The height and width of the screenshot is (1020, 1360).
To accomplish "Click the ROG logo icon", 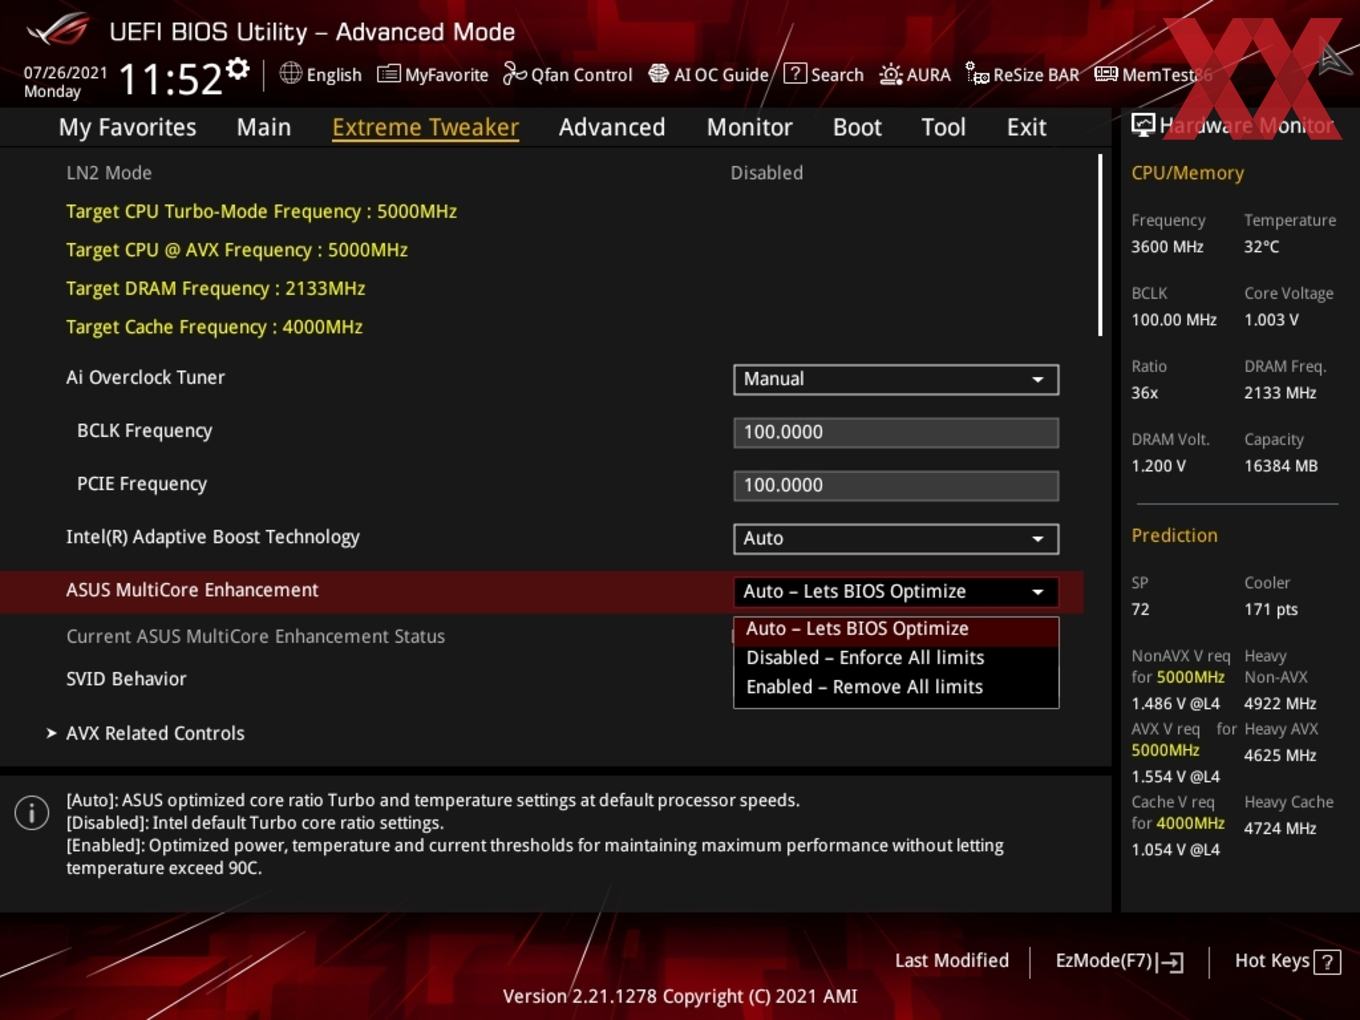I will pos(58,30).
